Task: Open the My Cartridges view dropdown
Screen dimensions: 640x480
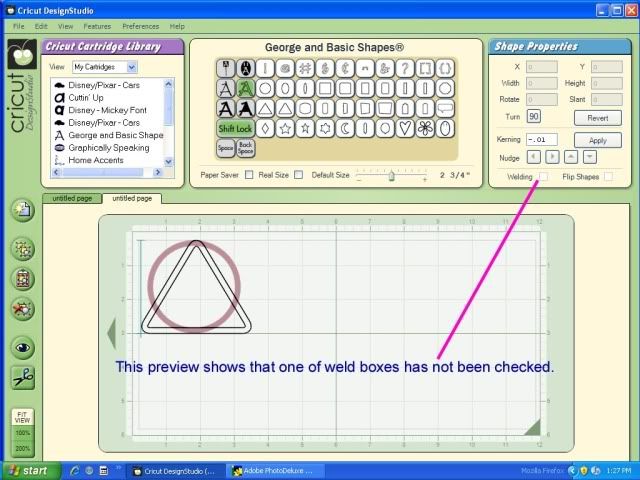Action: pos(132,67)
